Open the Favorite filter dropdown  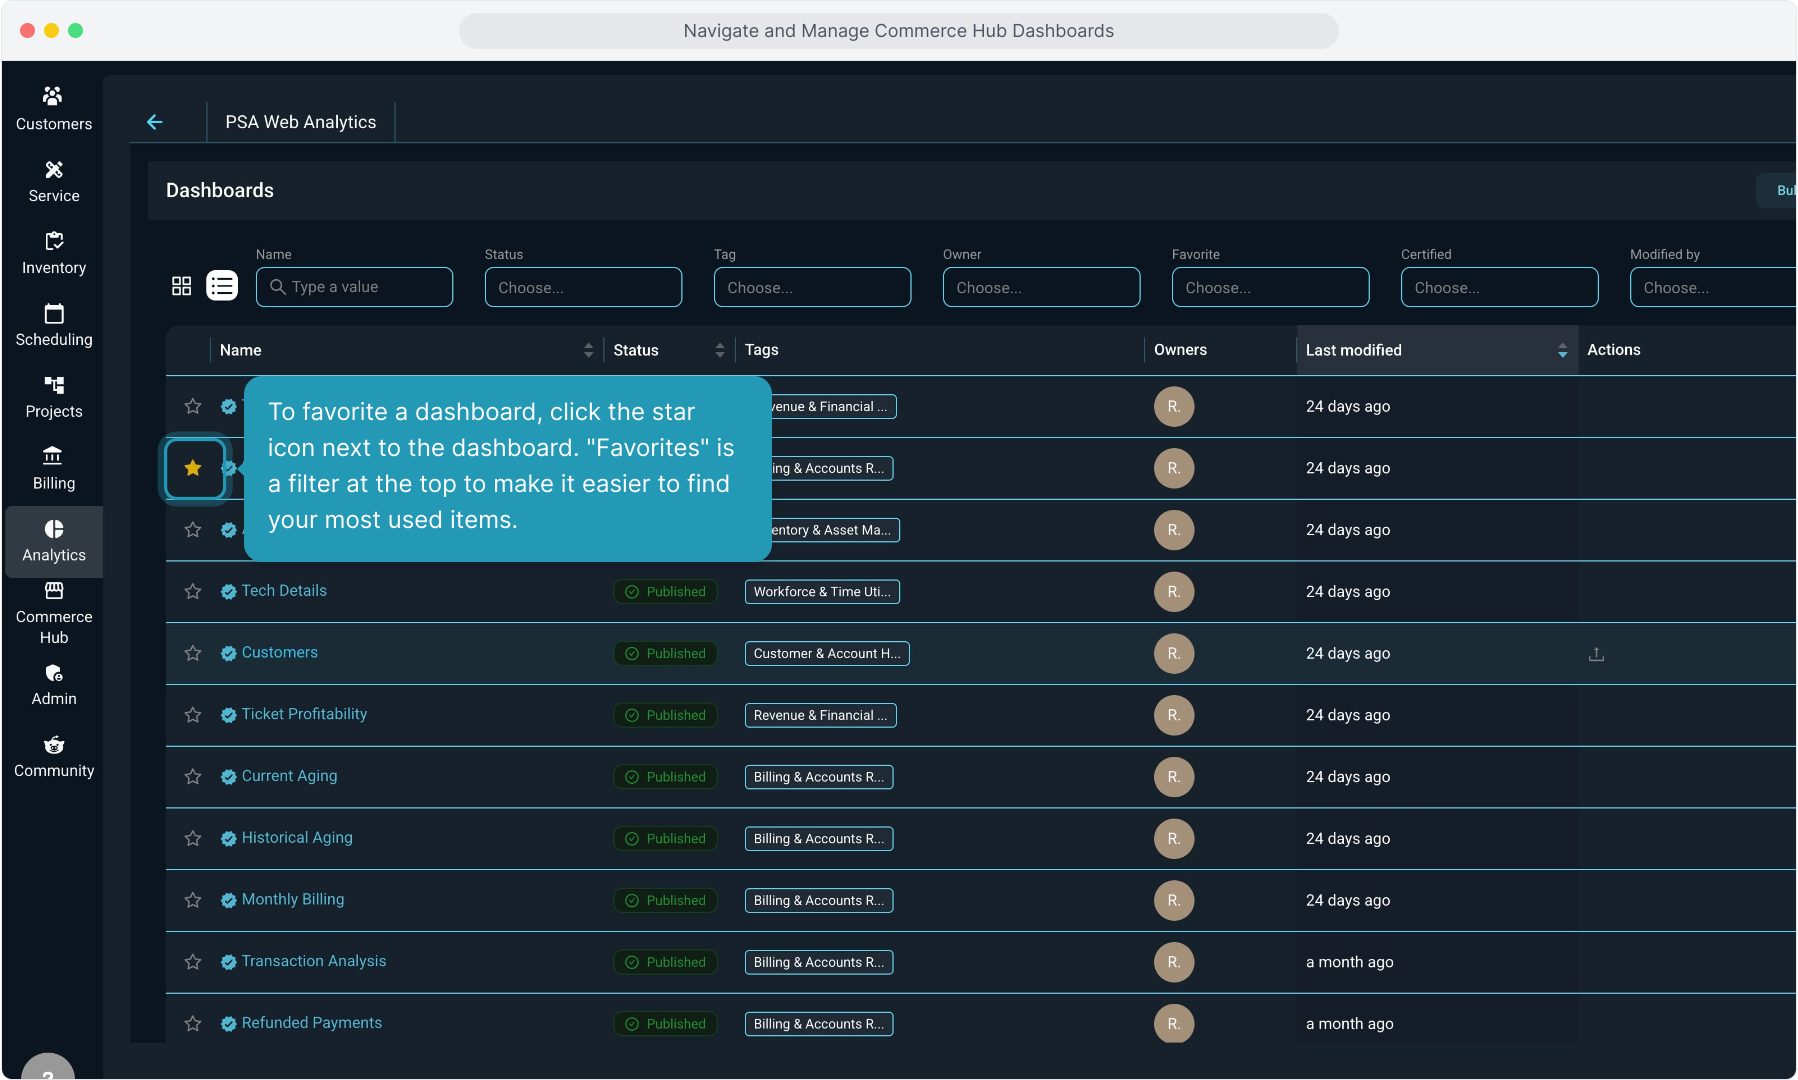tap(1270, 287)
